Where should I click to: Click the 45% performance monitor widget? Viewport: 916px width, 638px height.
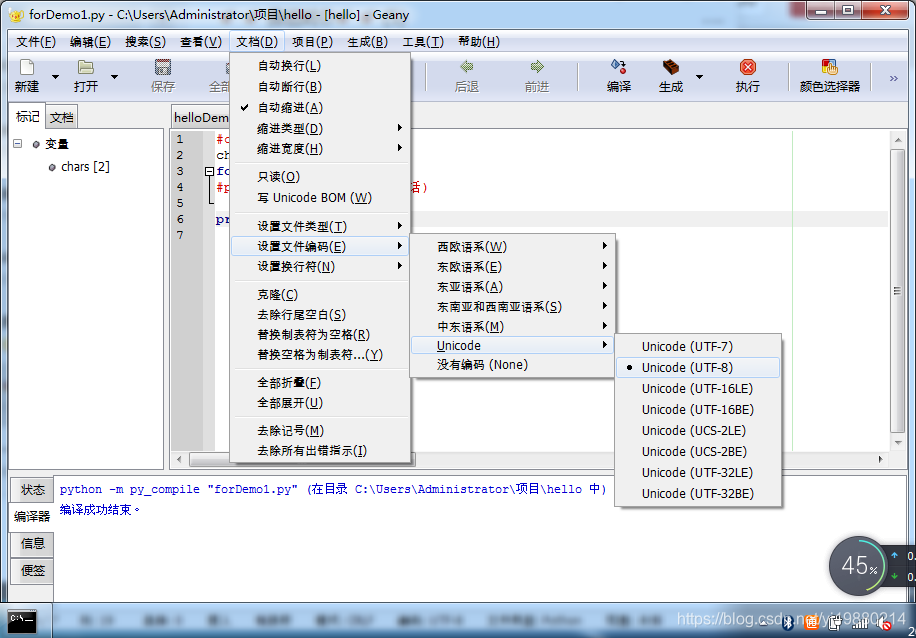[x=857, y=566]
